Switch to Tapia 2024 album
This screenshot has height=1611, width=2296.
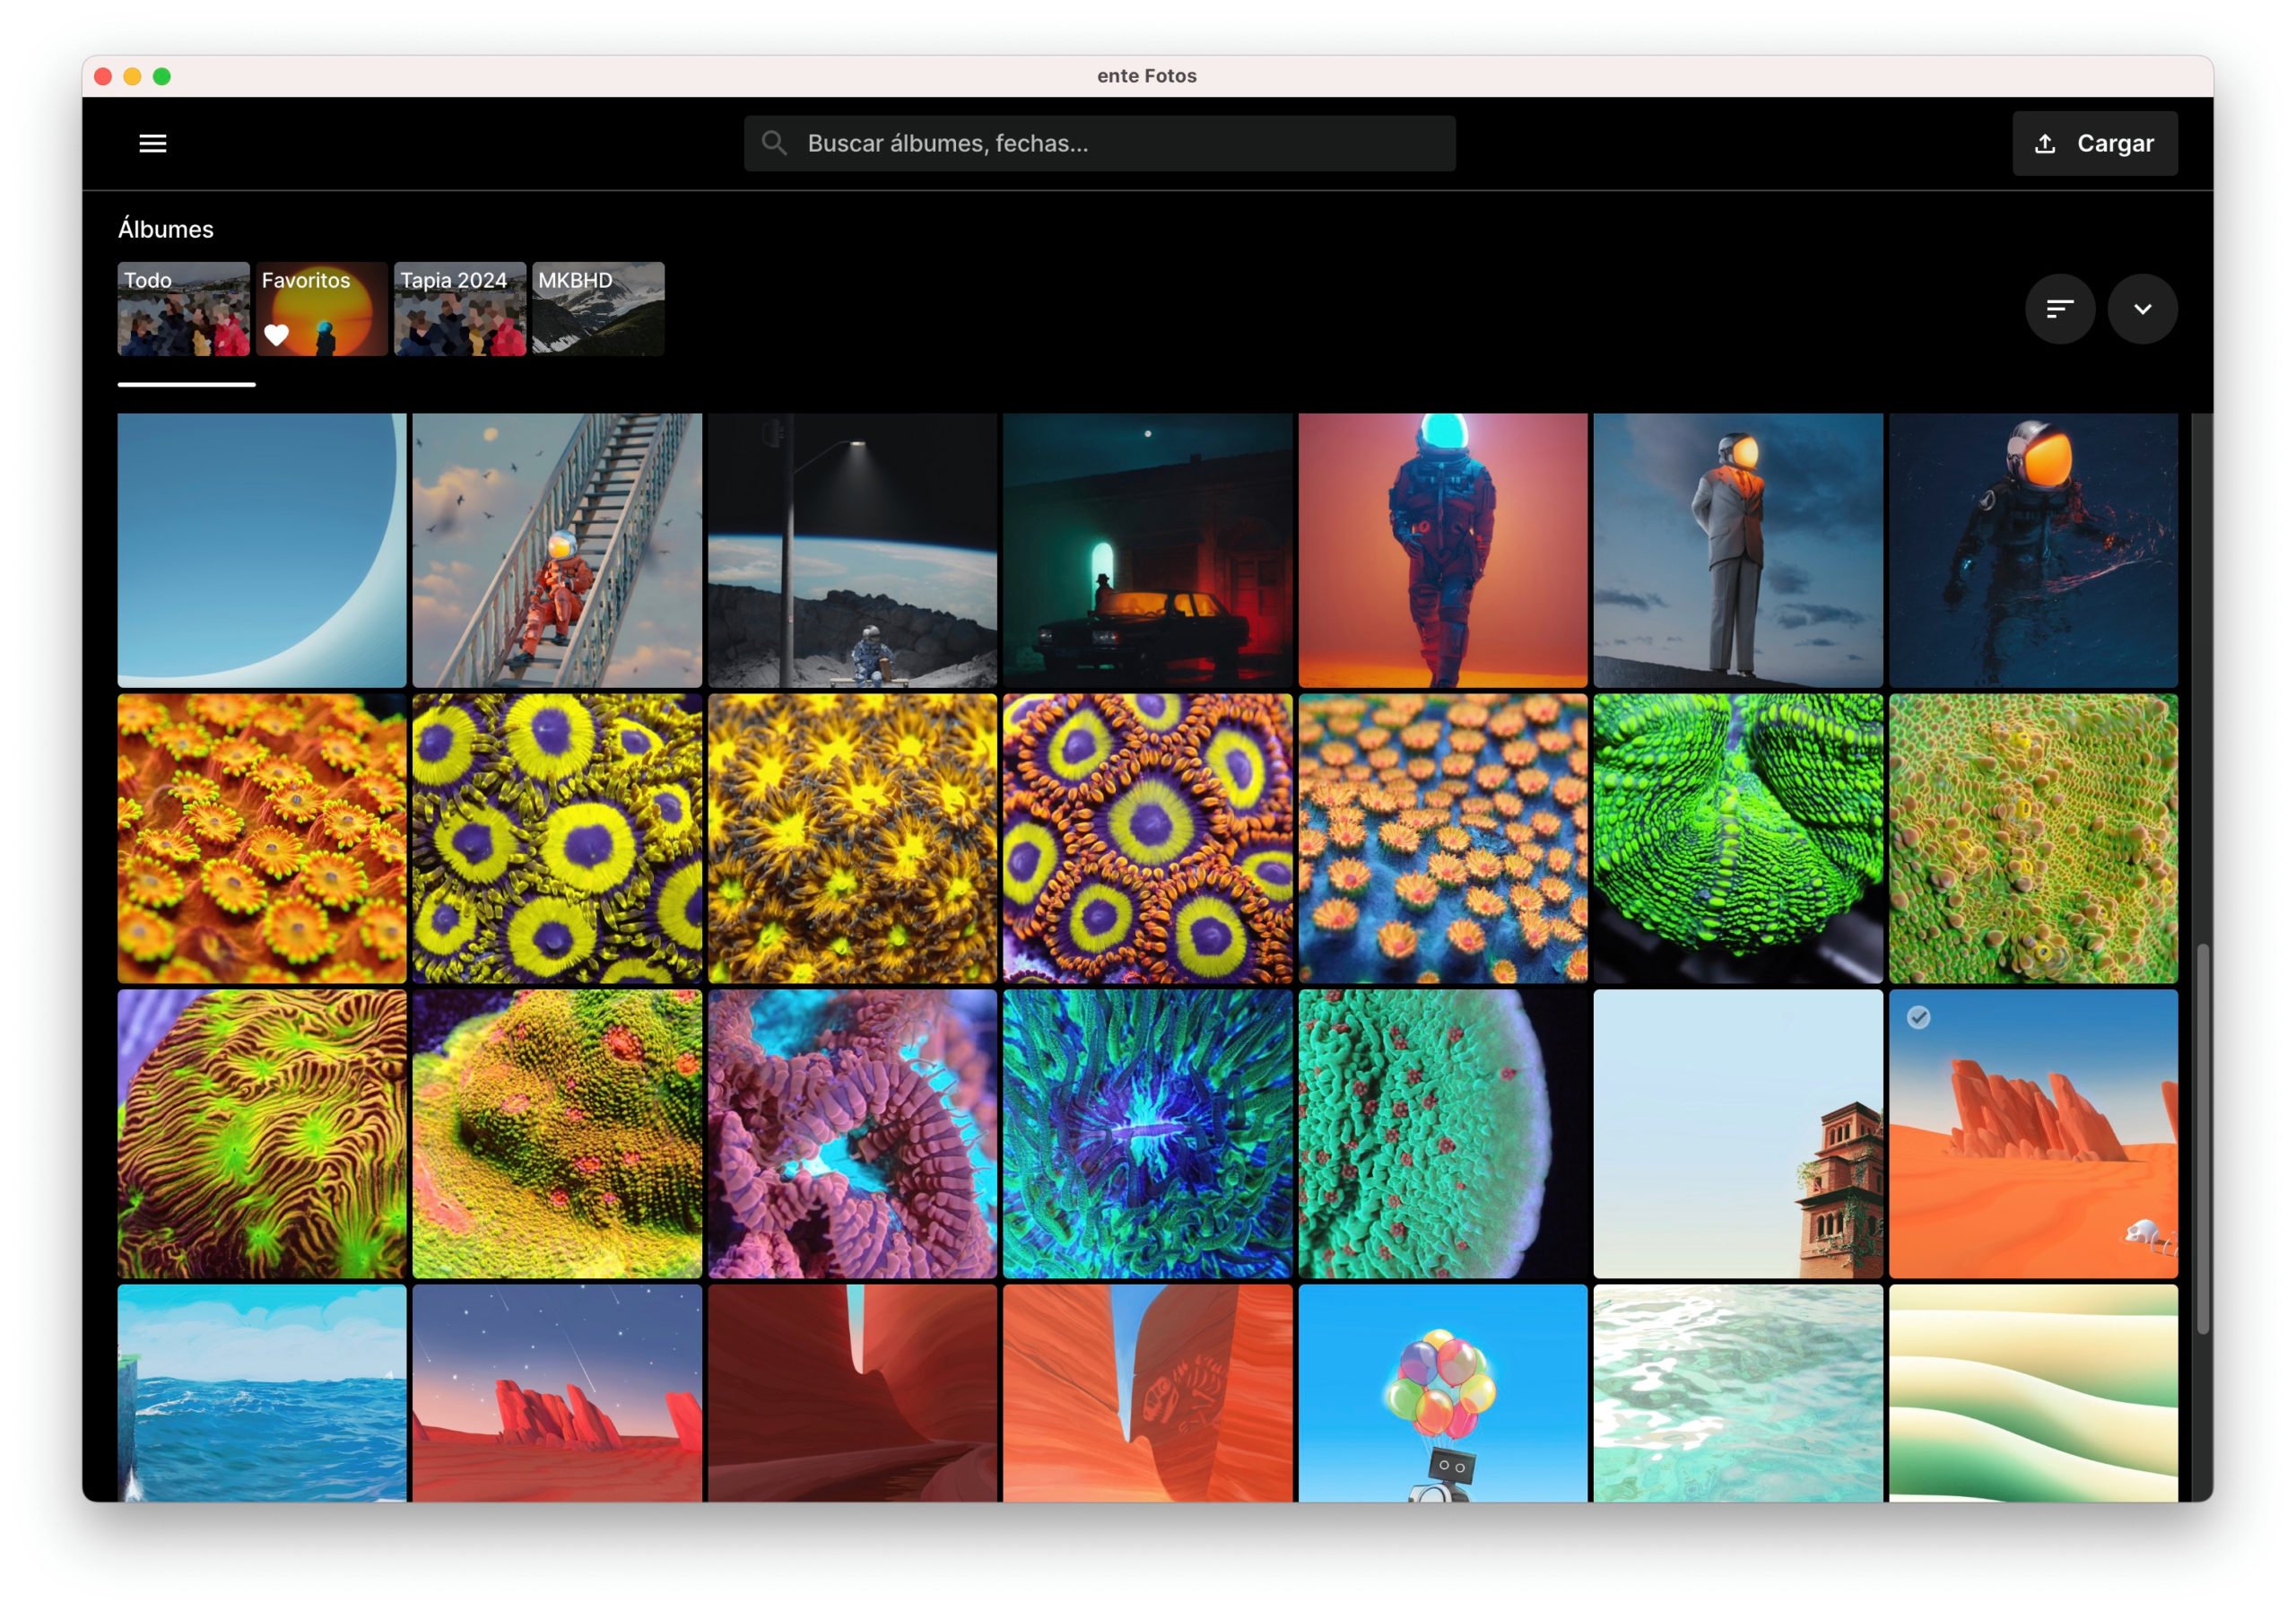pos(459,308)
